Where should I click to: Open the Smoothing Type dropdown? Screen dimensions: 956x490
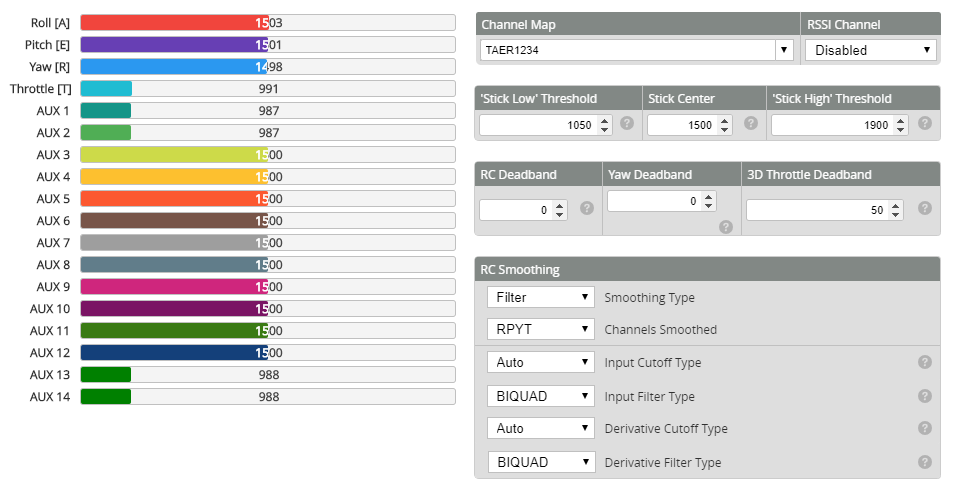point(541,297)
